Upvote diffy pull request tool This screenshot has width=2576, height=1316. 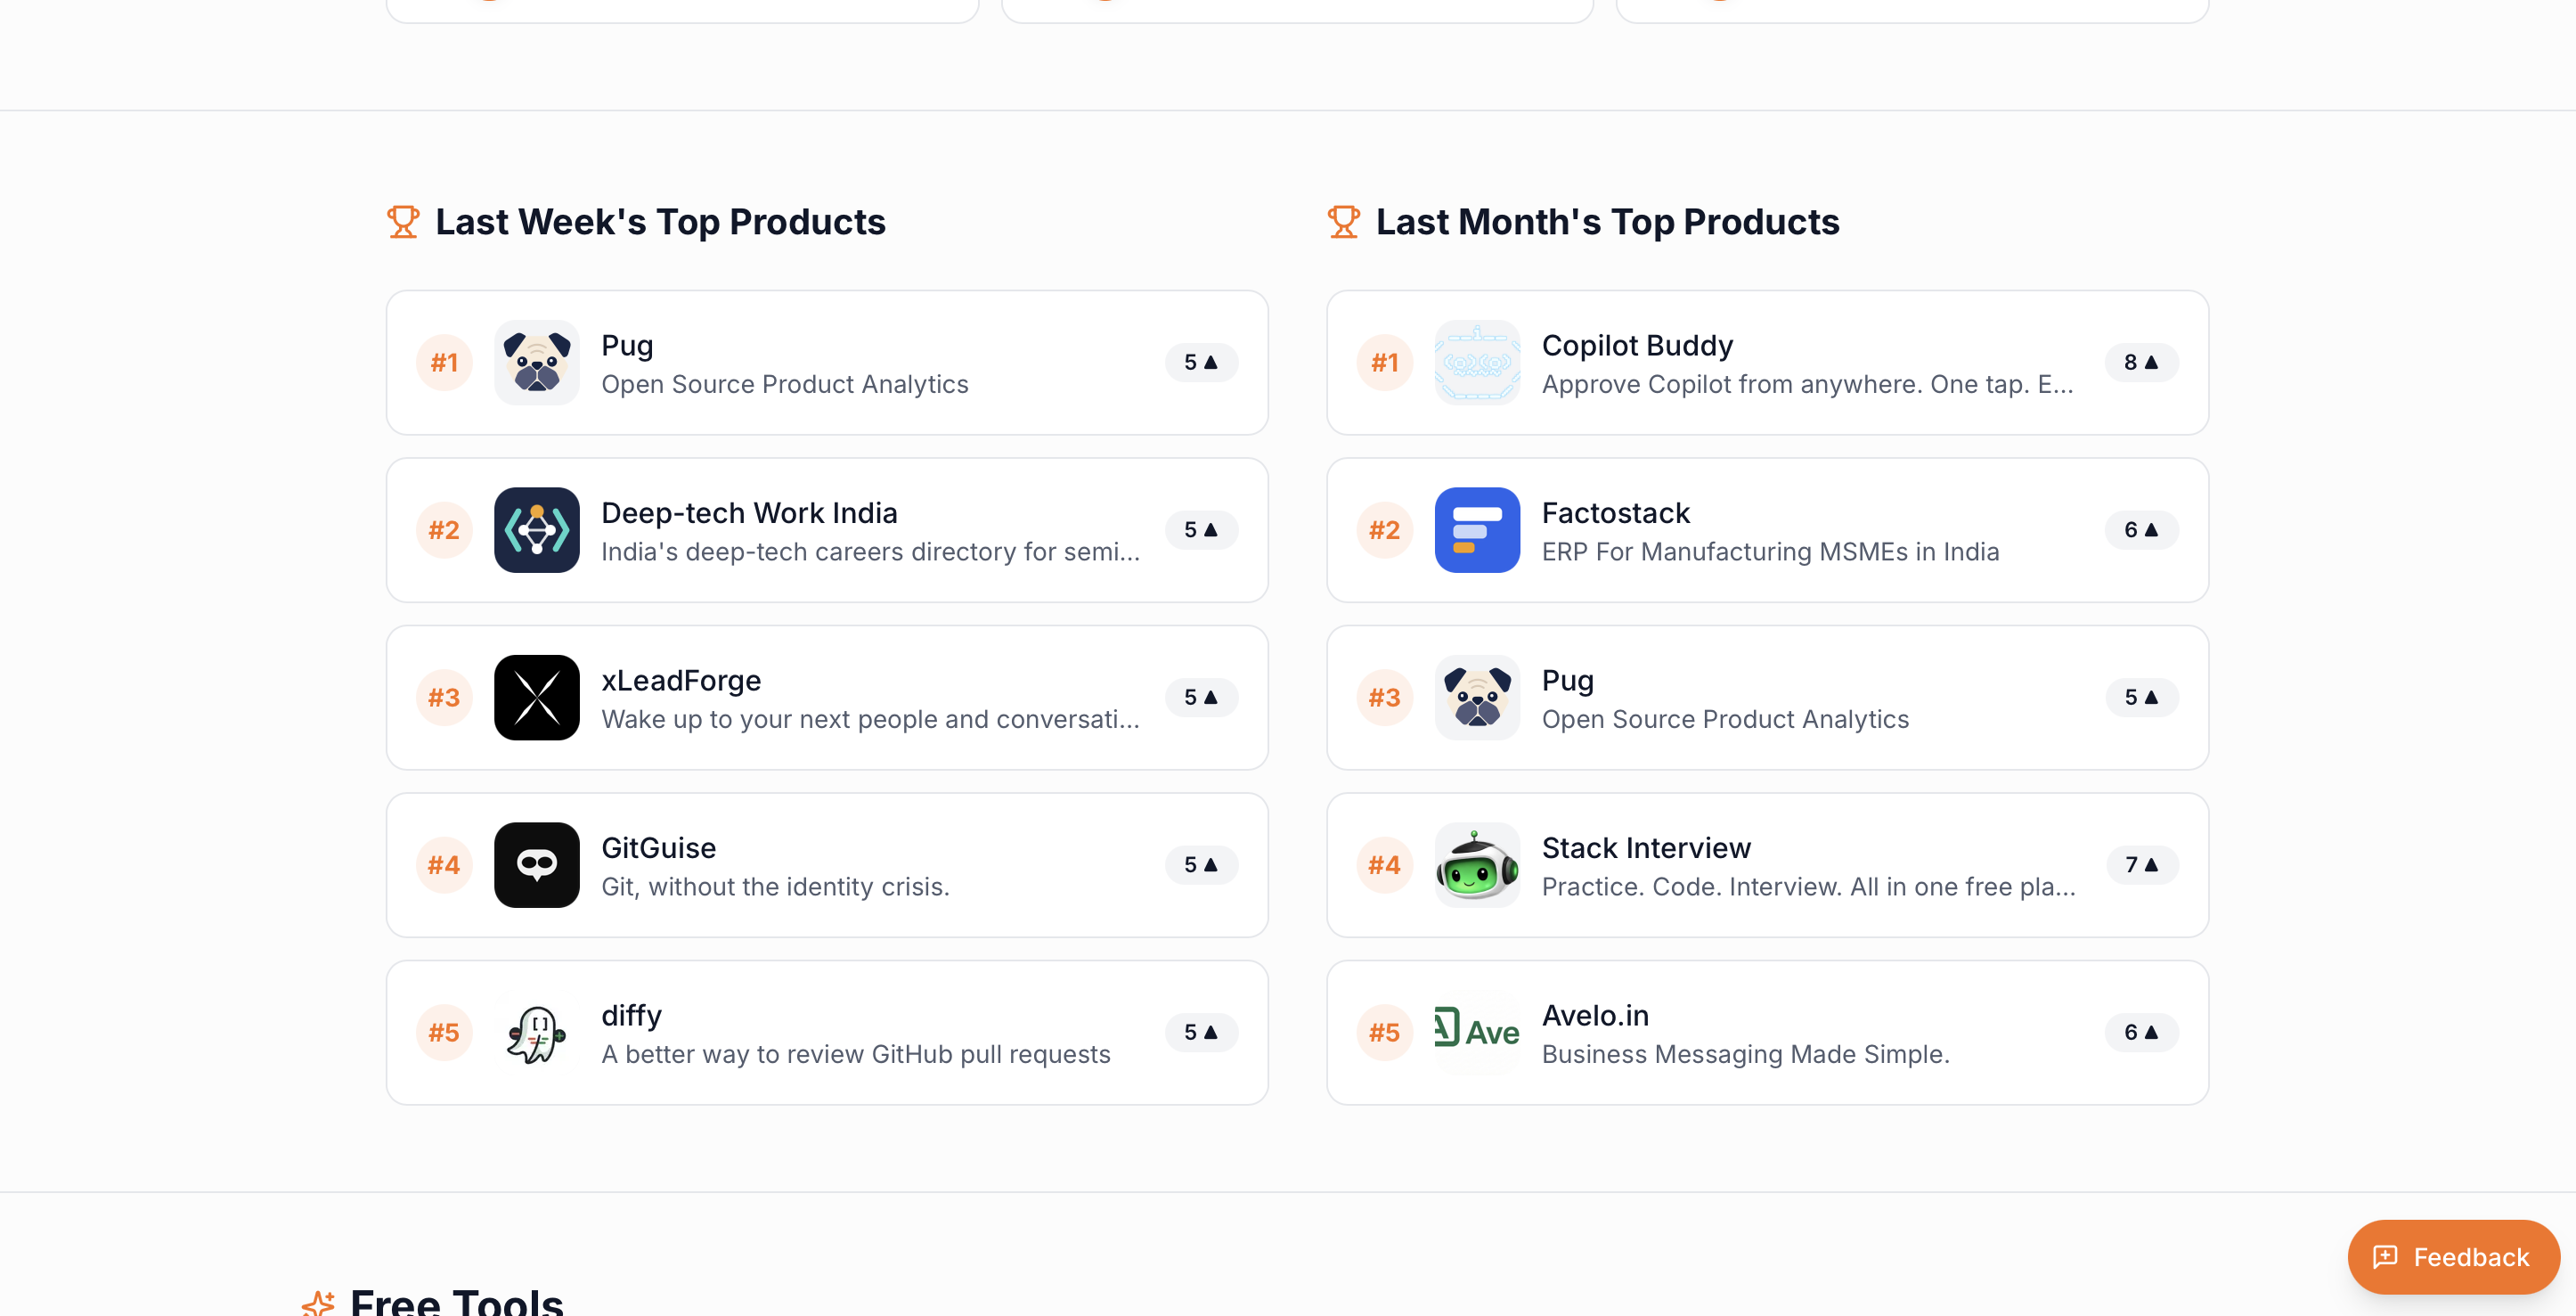1201,1032
